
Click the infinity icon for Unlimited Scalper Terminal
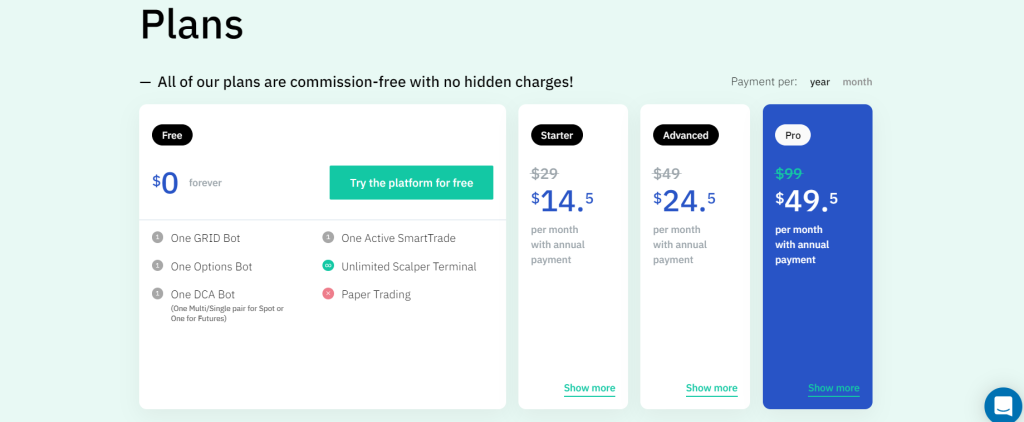(328, 265)
